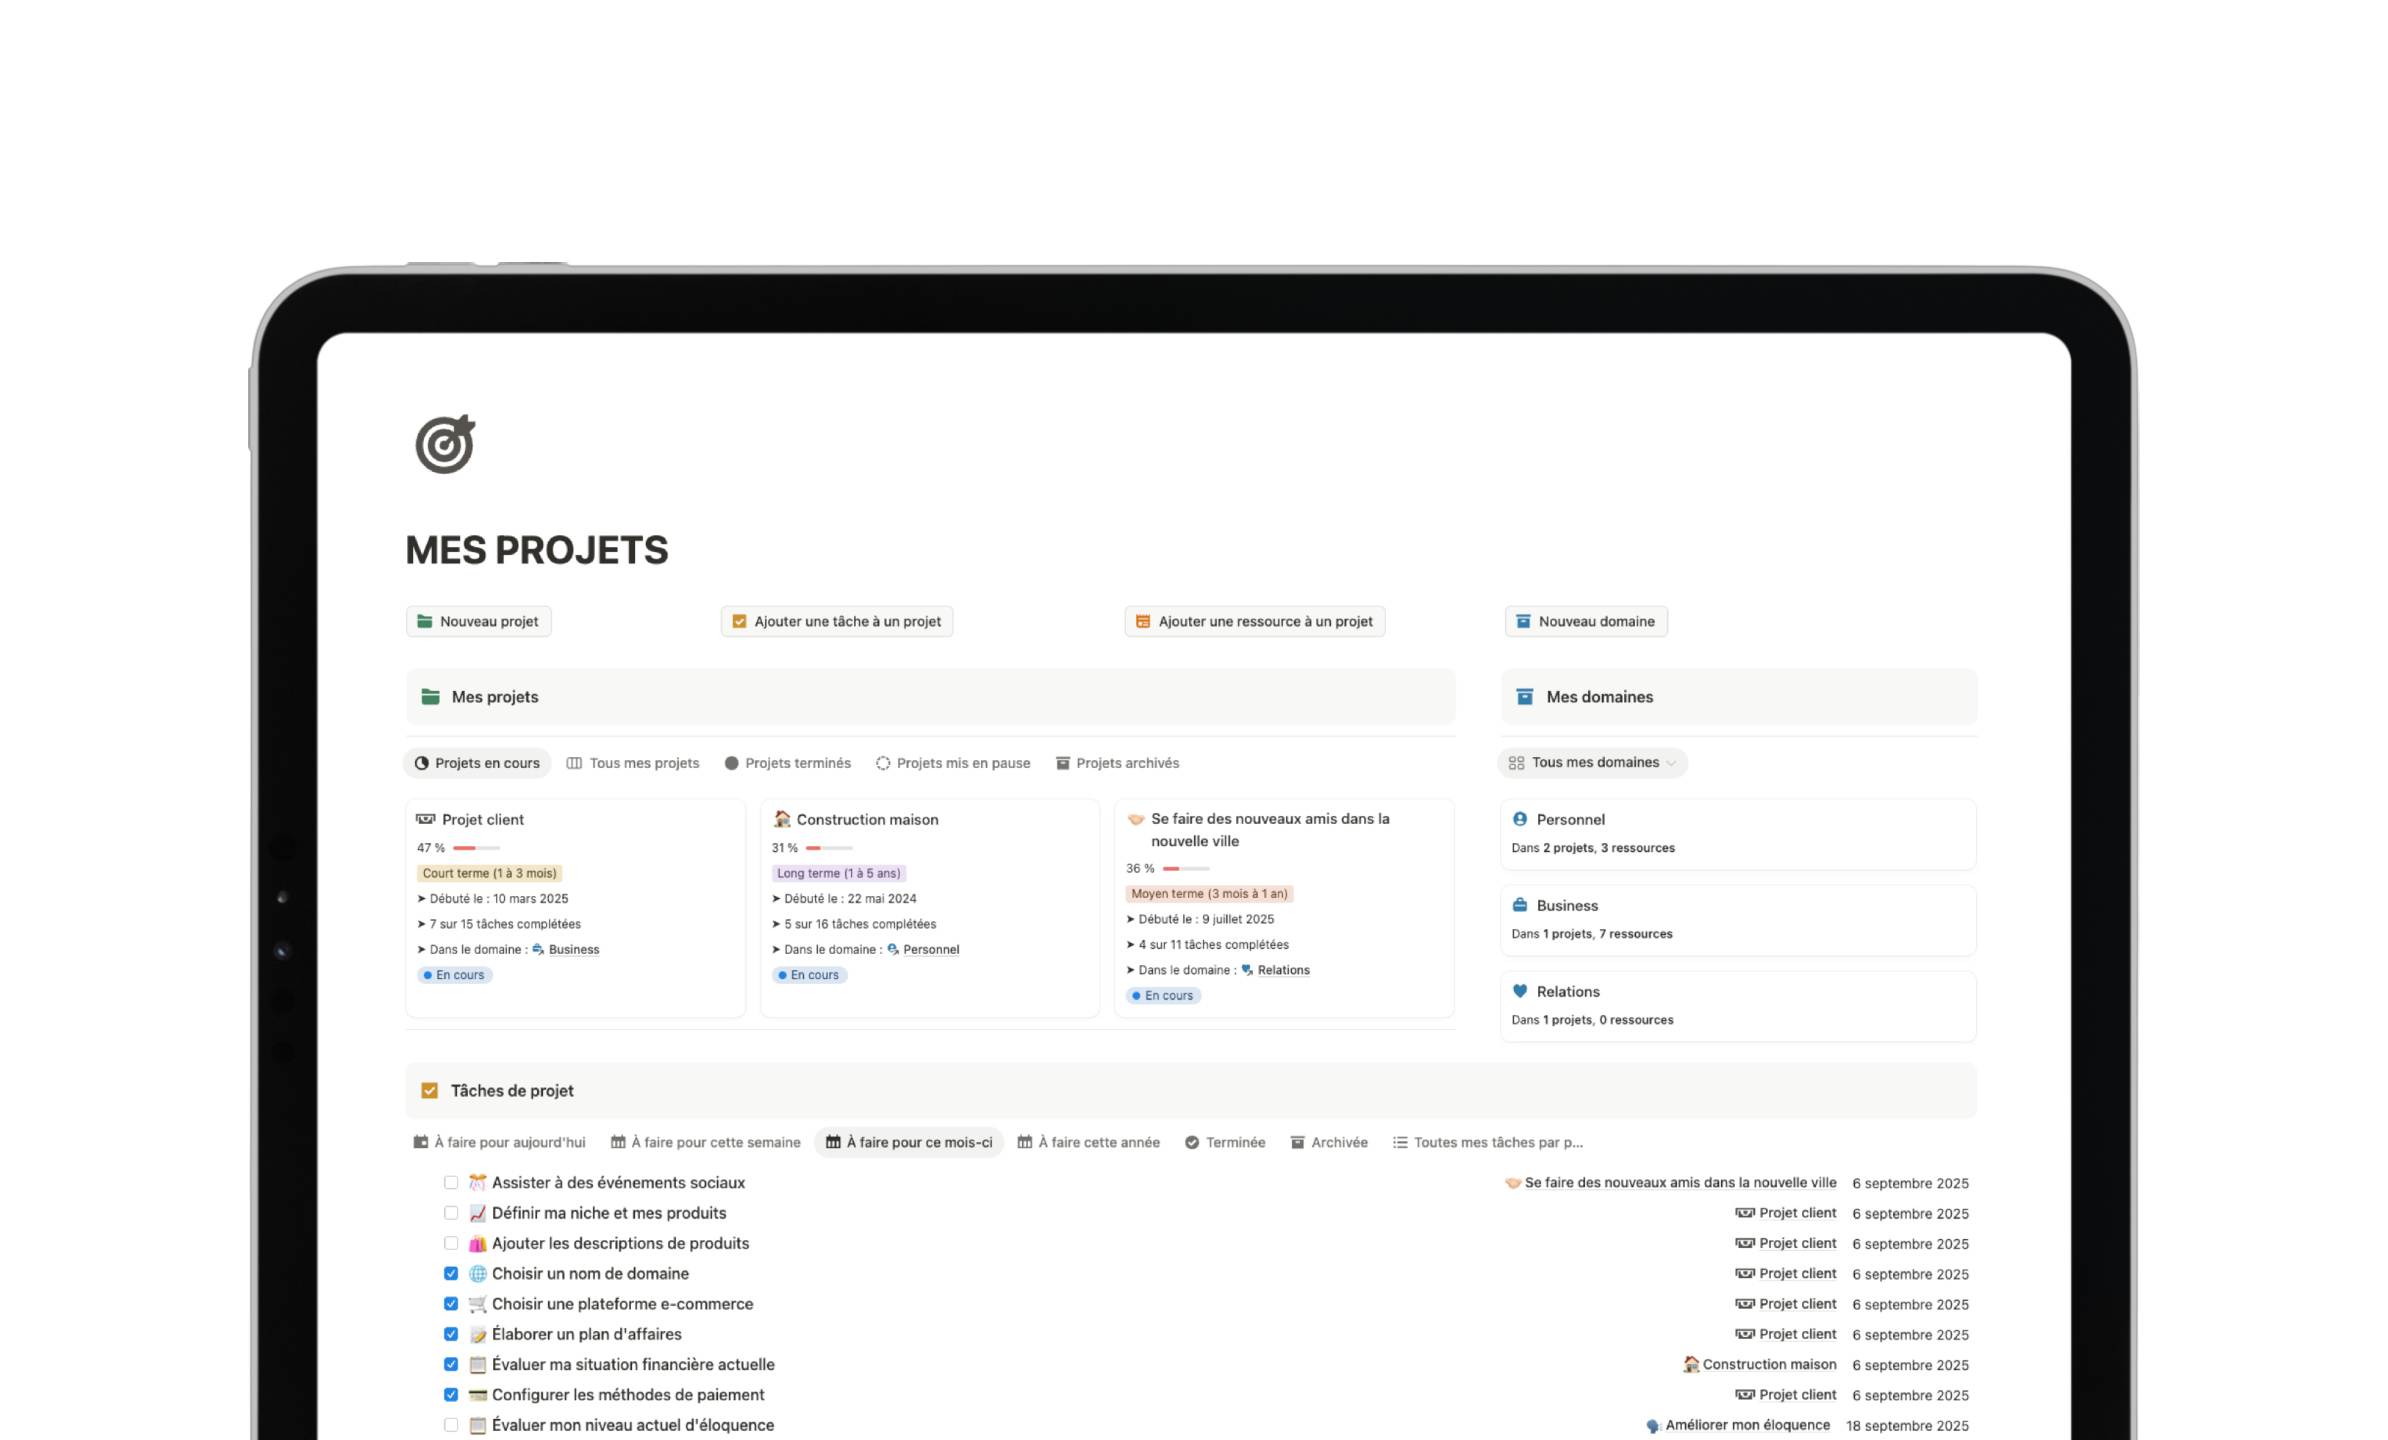This screenshot has width=2388, height=1440.
Task: Click the person icon on Personnel domain card
Action: (x=1520, y=818)
